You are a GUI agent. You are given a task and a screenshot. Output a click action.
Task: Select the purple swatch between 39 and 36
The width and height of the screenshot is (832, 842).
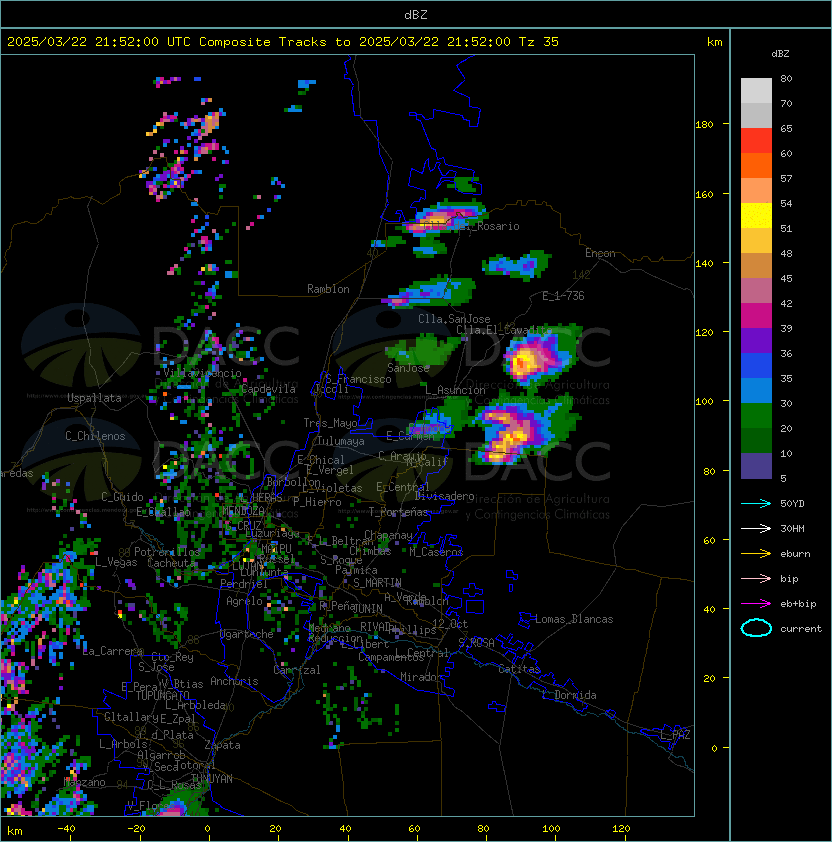(756, 341)
